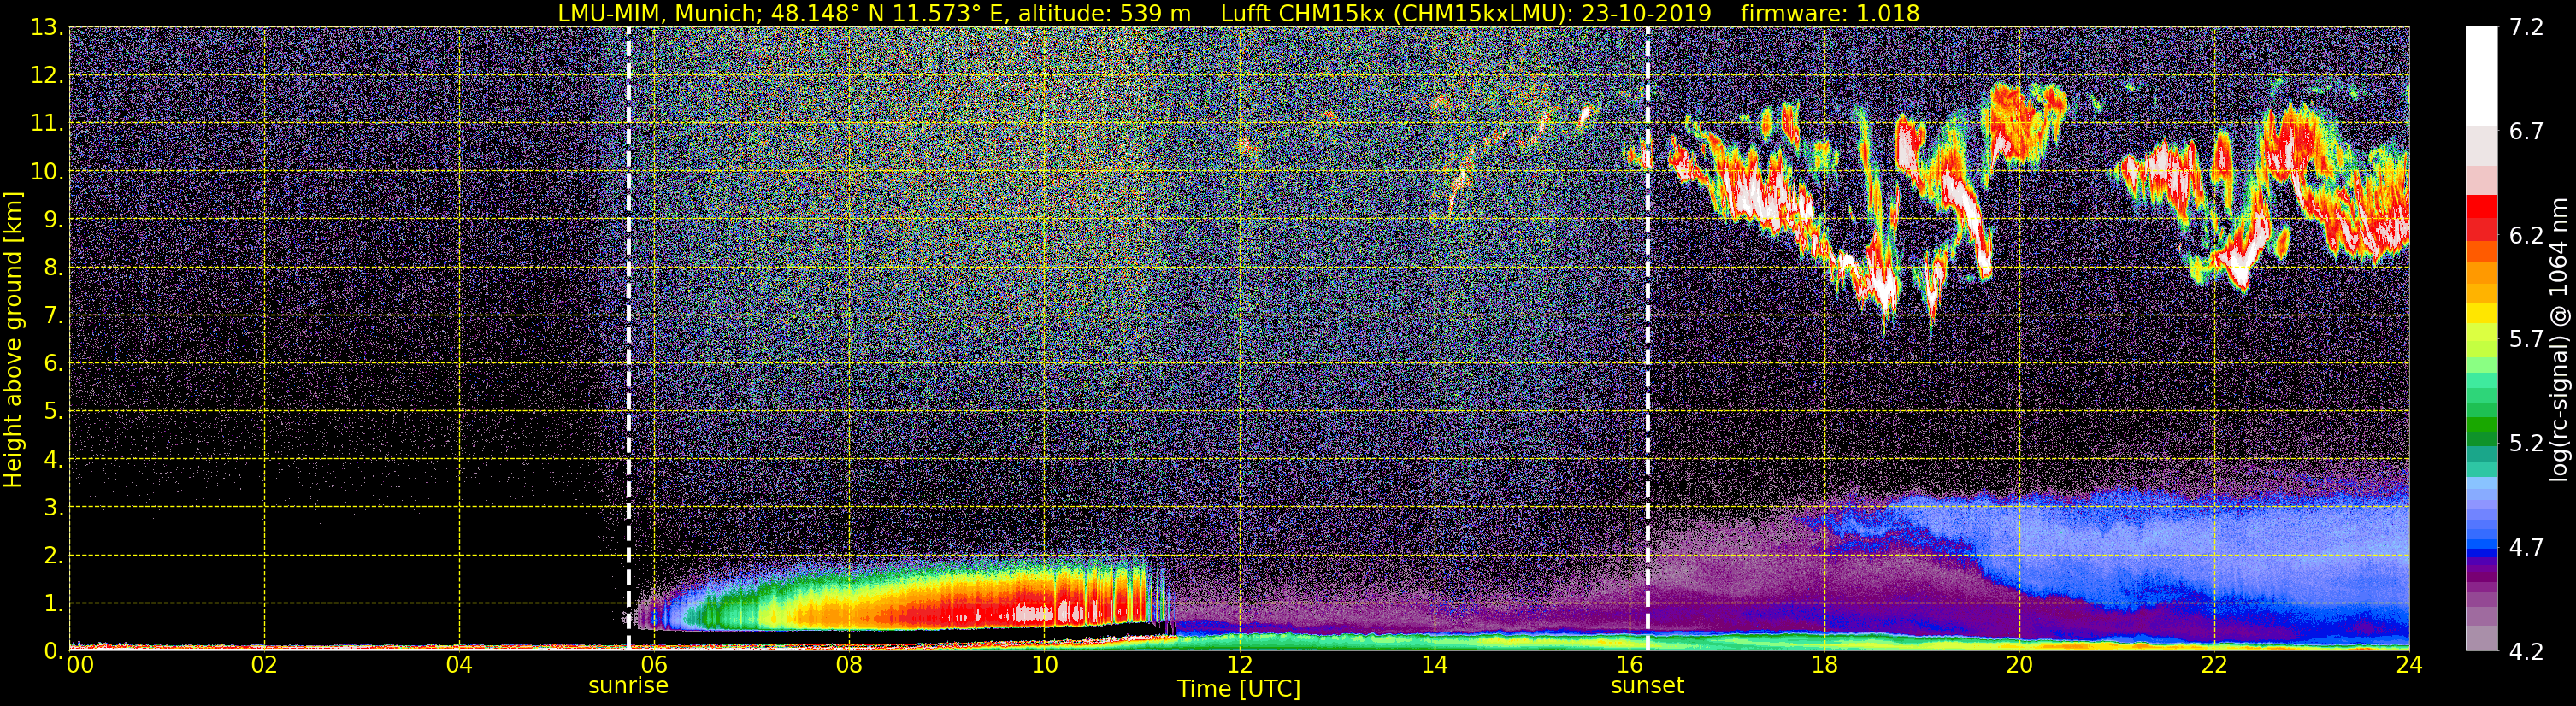Click the '13.' tick on the height axis
The width and height of the screenshot is (2576, 706).
click(x=46, y=28)
